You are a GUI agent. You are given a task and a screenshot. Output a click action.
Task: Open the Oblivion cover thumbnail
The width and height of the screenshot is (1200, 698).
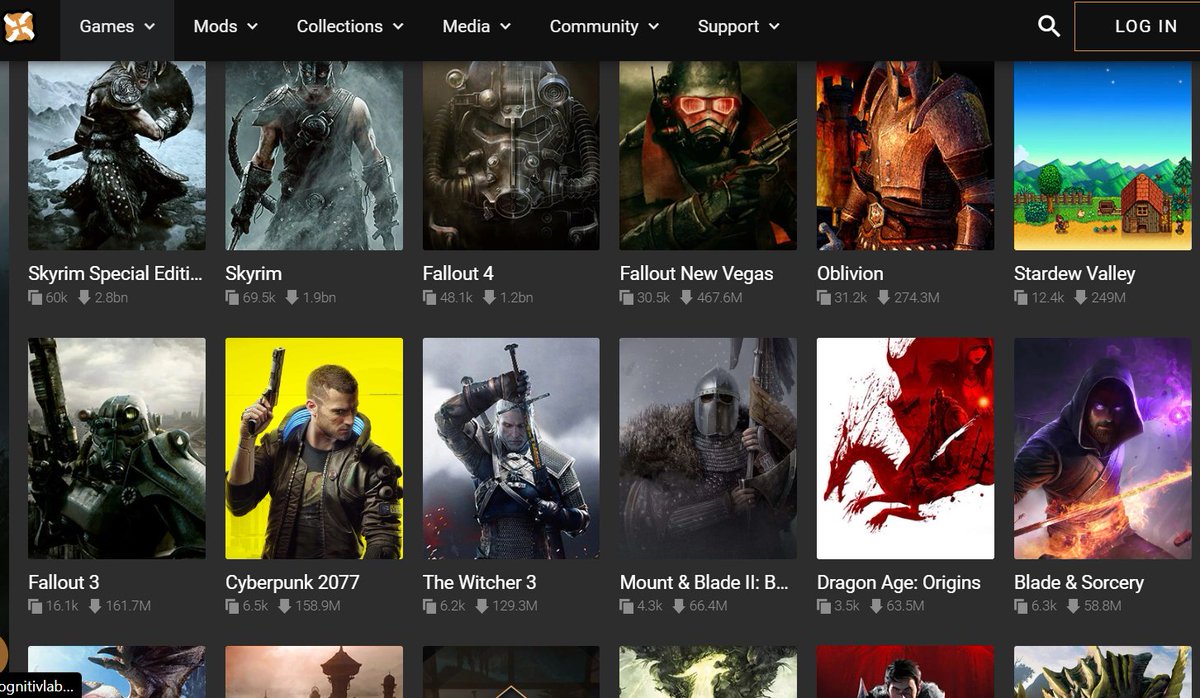coord(905,155)
